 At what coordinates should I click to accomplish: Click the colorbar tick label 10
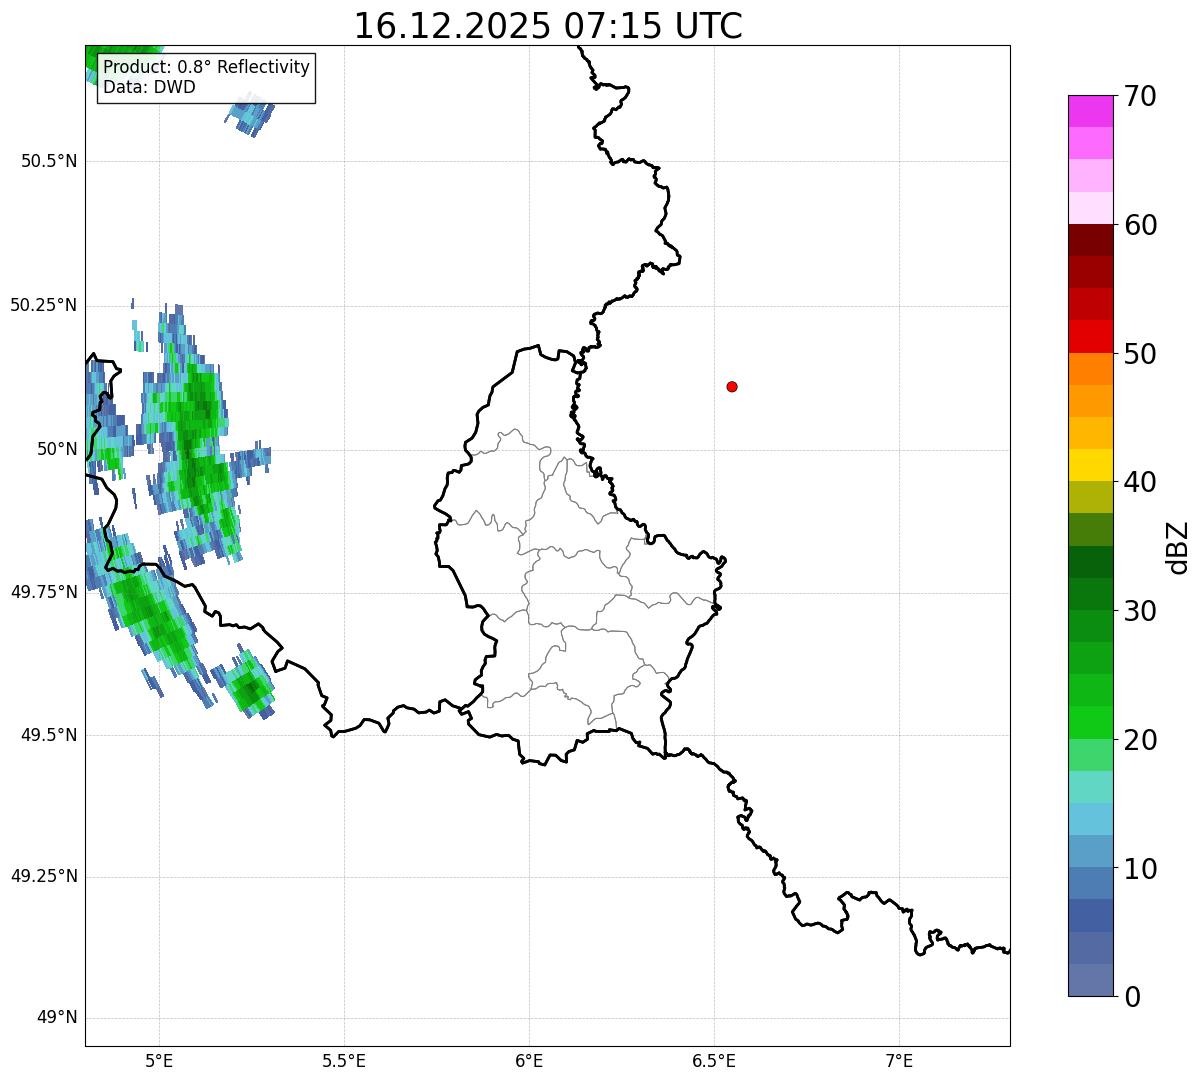pyautogui.click(x=1140, y=869)
